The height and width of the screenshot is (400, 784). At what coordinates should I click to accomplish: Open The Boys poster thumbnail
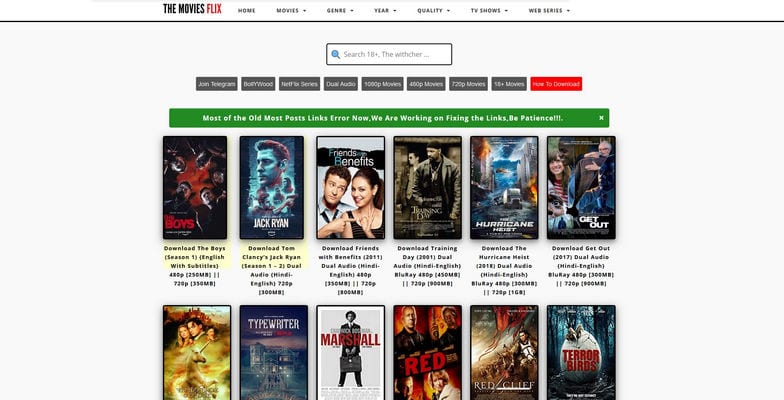coord(195,188)
